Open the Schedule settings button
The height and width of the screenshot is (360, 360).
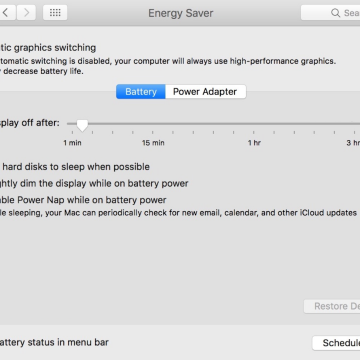point(336,343)
